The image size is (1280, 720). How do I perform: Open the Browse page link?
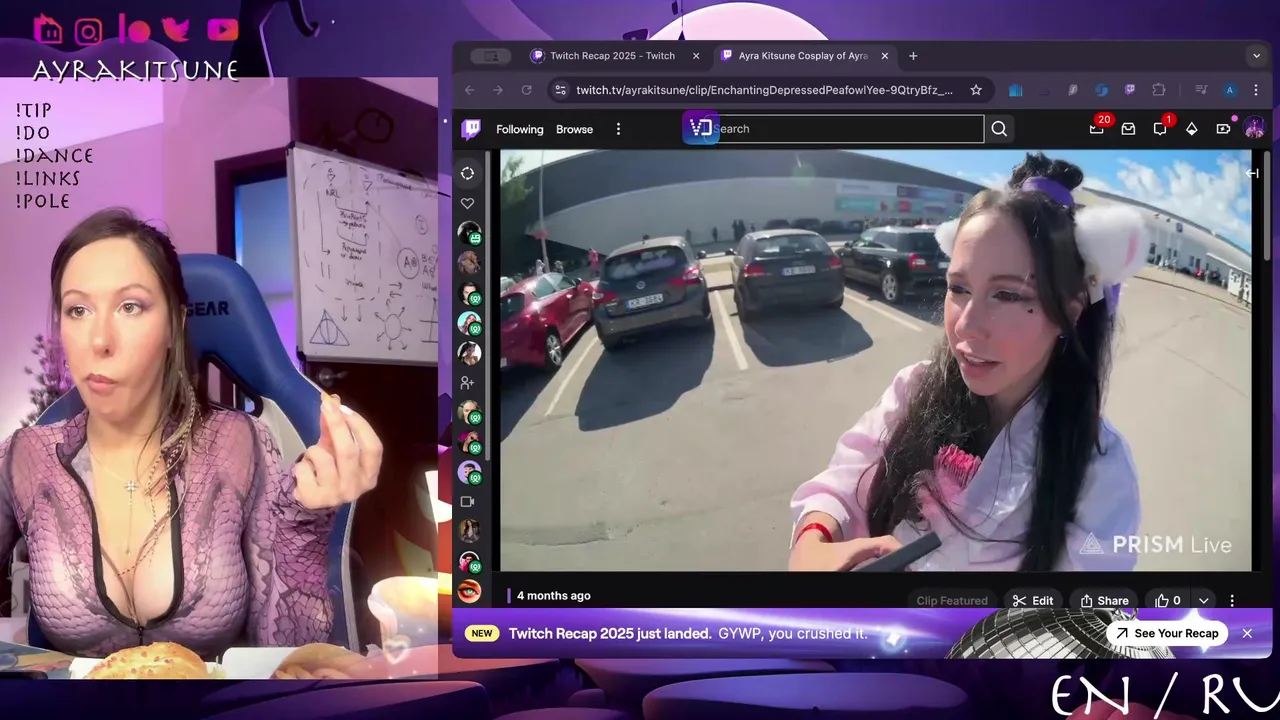(574, 129)
